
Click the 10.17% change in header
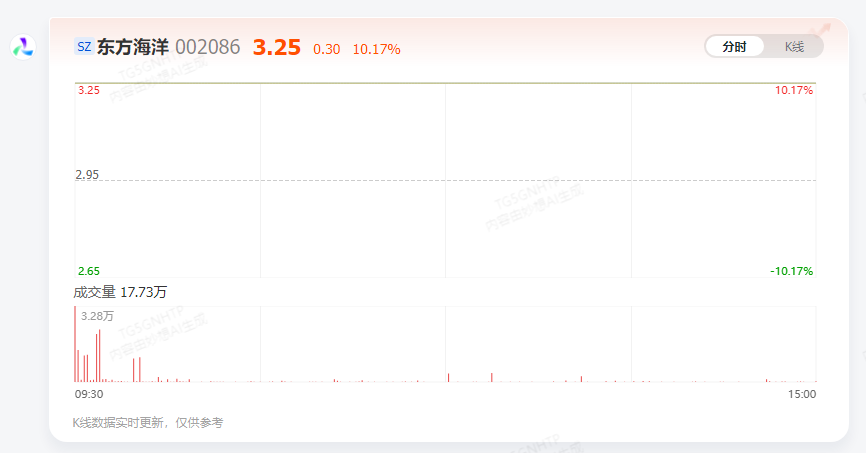[376, 49]
